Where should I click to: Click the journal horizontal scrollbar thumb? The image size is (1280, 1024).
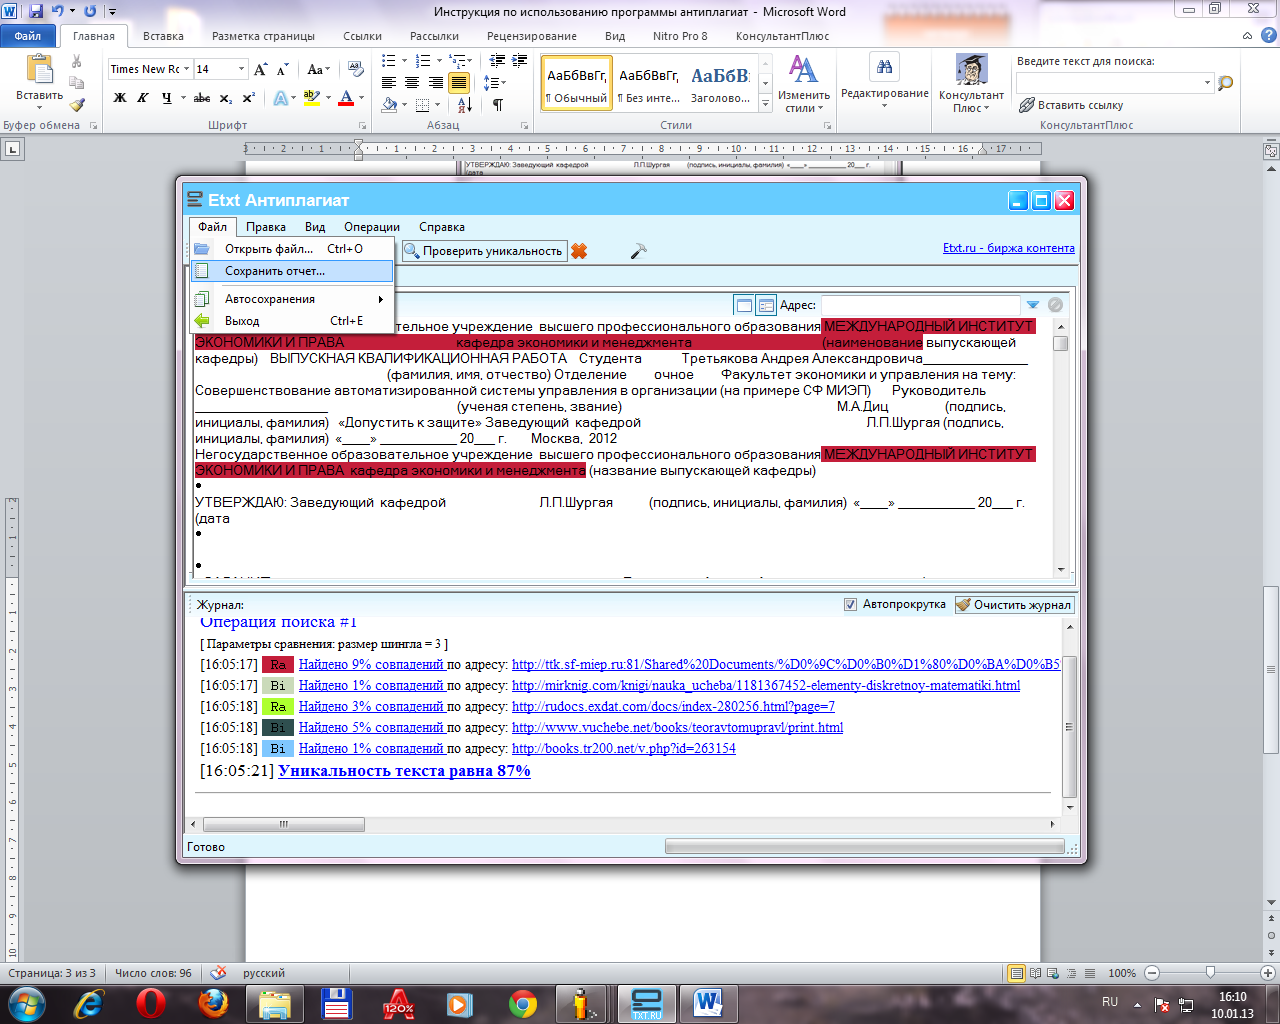[284, 825]
